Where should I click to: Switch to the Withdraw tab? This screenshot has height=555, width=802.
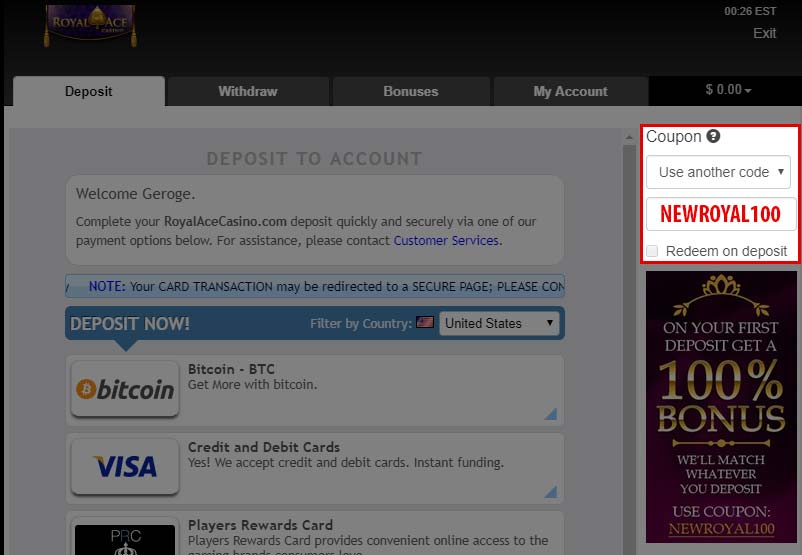(x=248, y=92)
